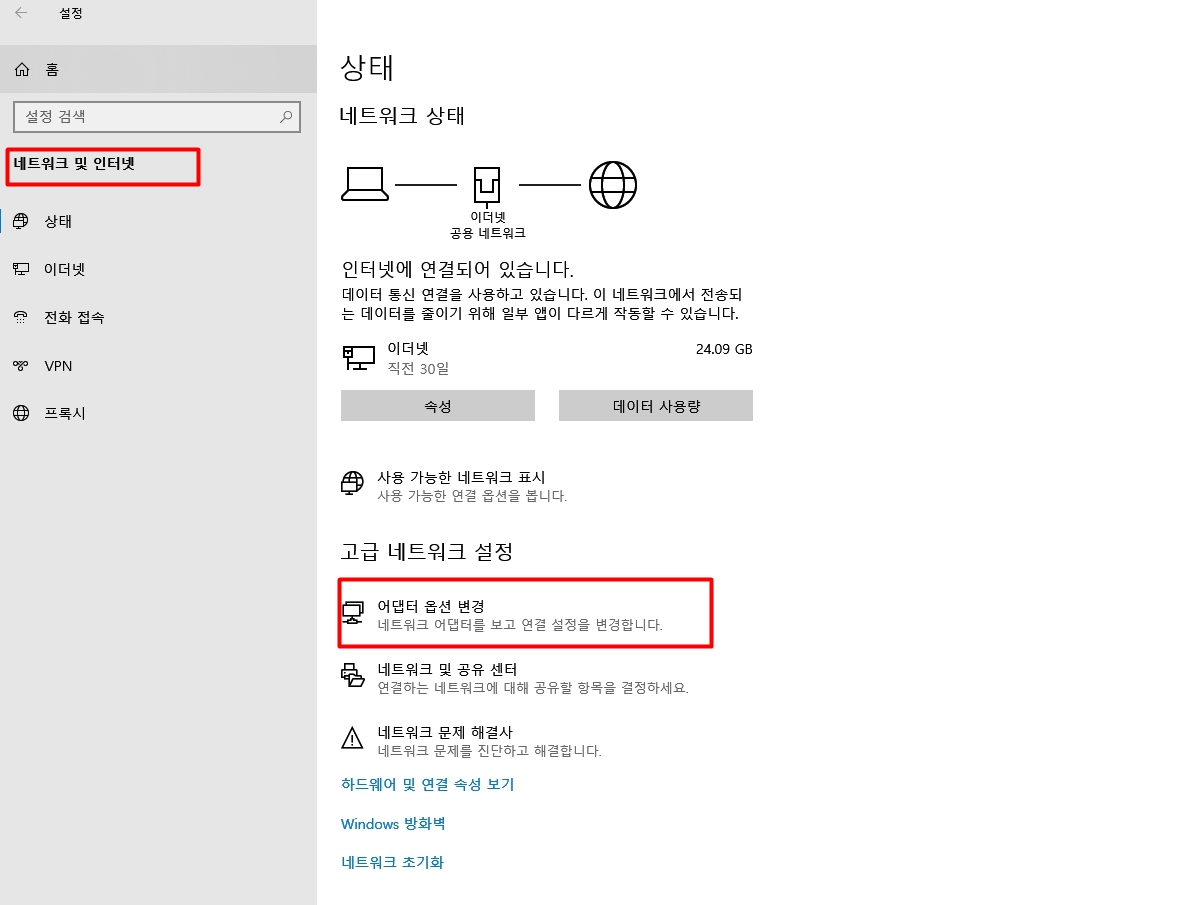The image size is (1182, 905).
Task: Click the back arrow icon in the title bar
Action: point(21,13)
